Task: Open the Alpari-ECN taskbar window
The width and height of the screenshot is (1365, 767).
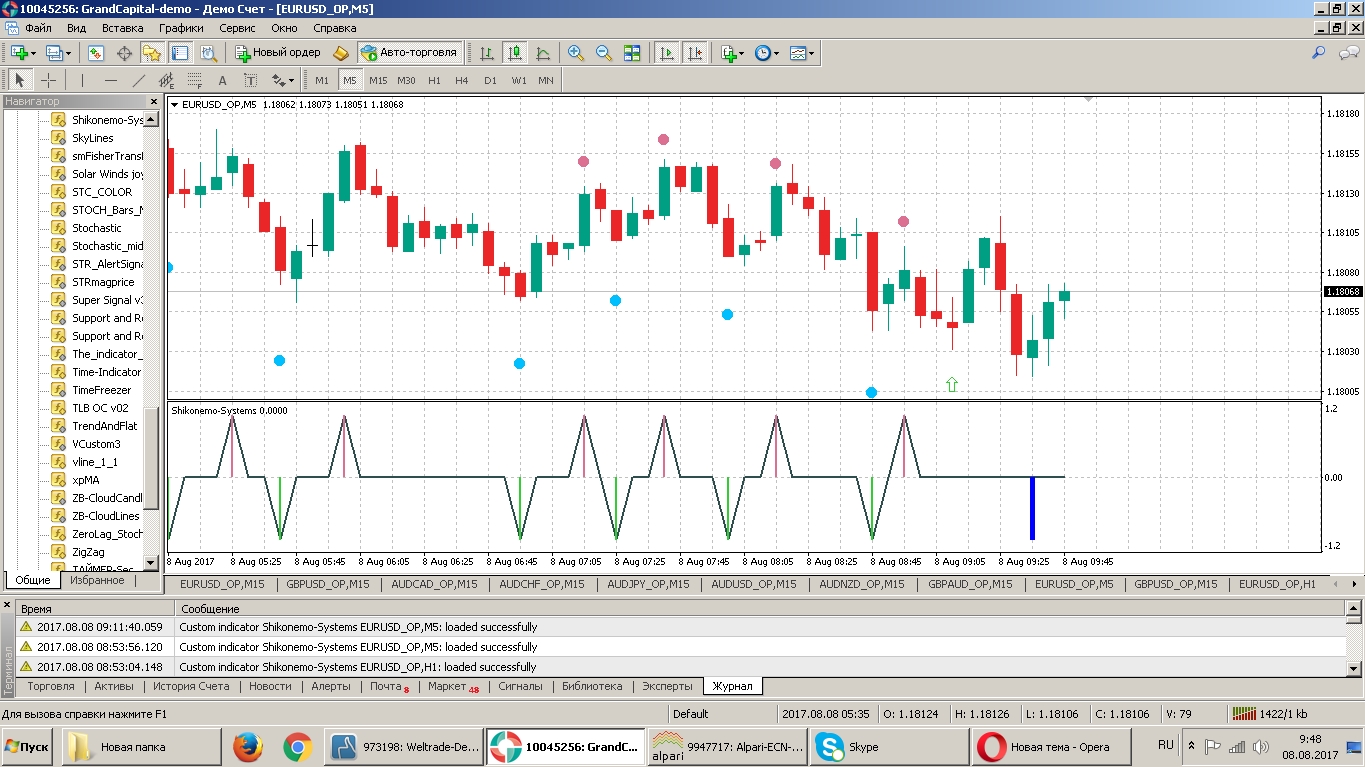Action: [x=727, y=747]
